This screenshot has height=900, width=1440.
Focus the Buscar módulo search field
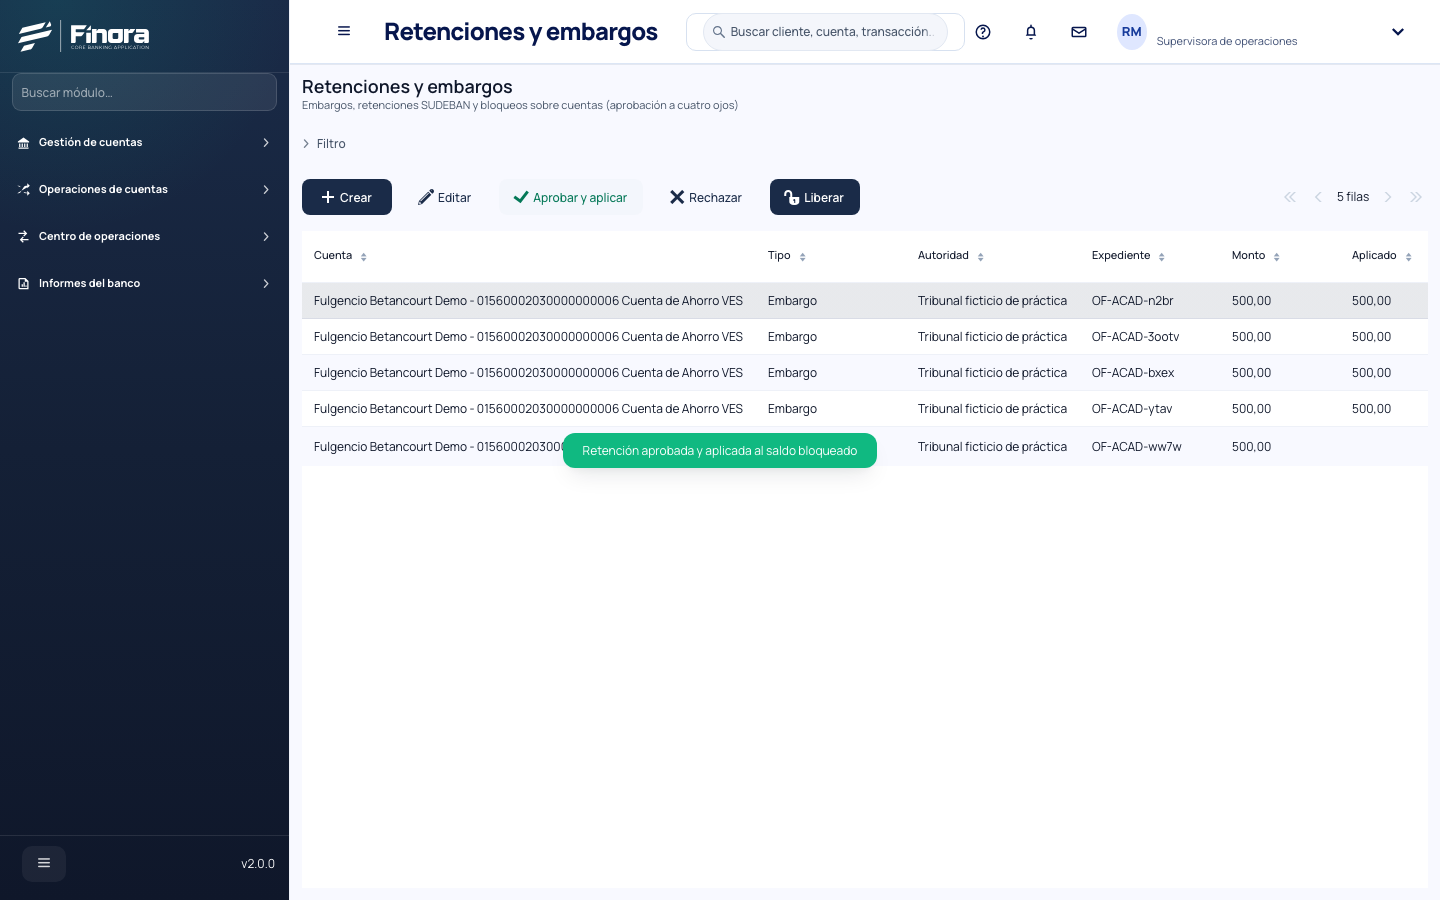point(144,92)
